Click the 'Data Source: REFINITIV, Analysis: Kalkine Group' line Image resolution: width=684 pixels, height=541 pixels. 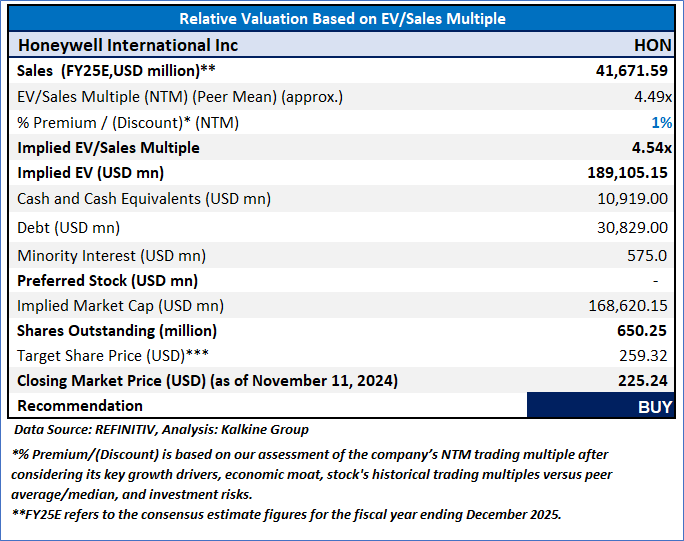click(161, 430)
